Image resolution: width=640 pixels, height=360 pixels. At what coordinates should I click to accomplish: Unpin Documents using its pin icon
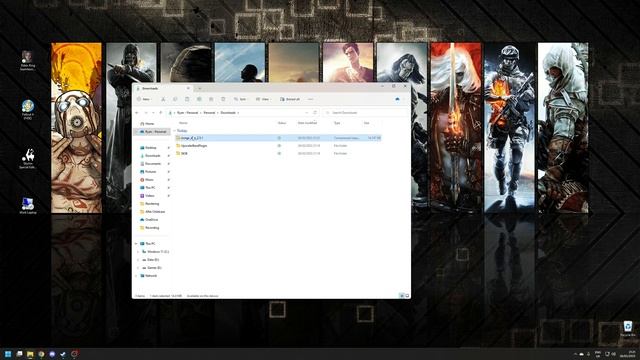pyautogui.click(x=169, y=164)
